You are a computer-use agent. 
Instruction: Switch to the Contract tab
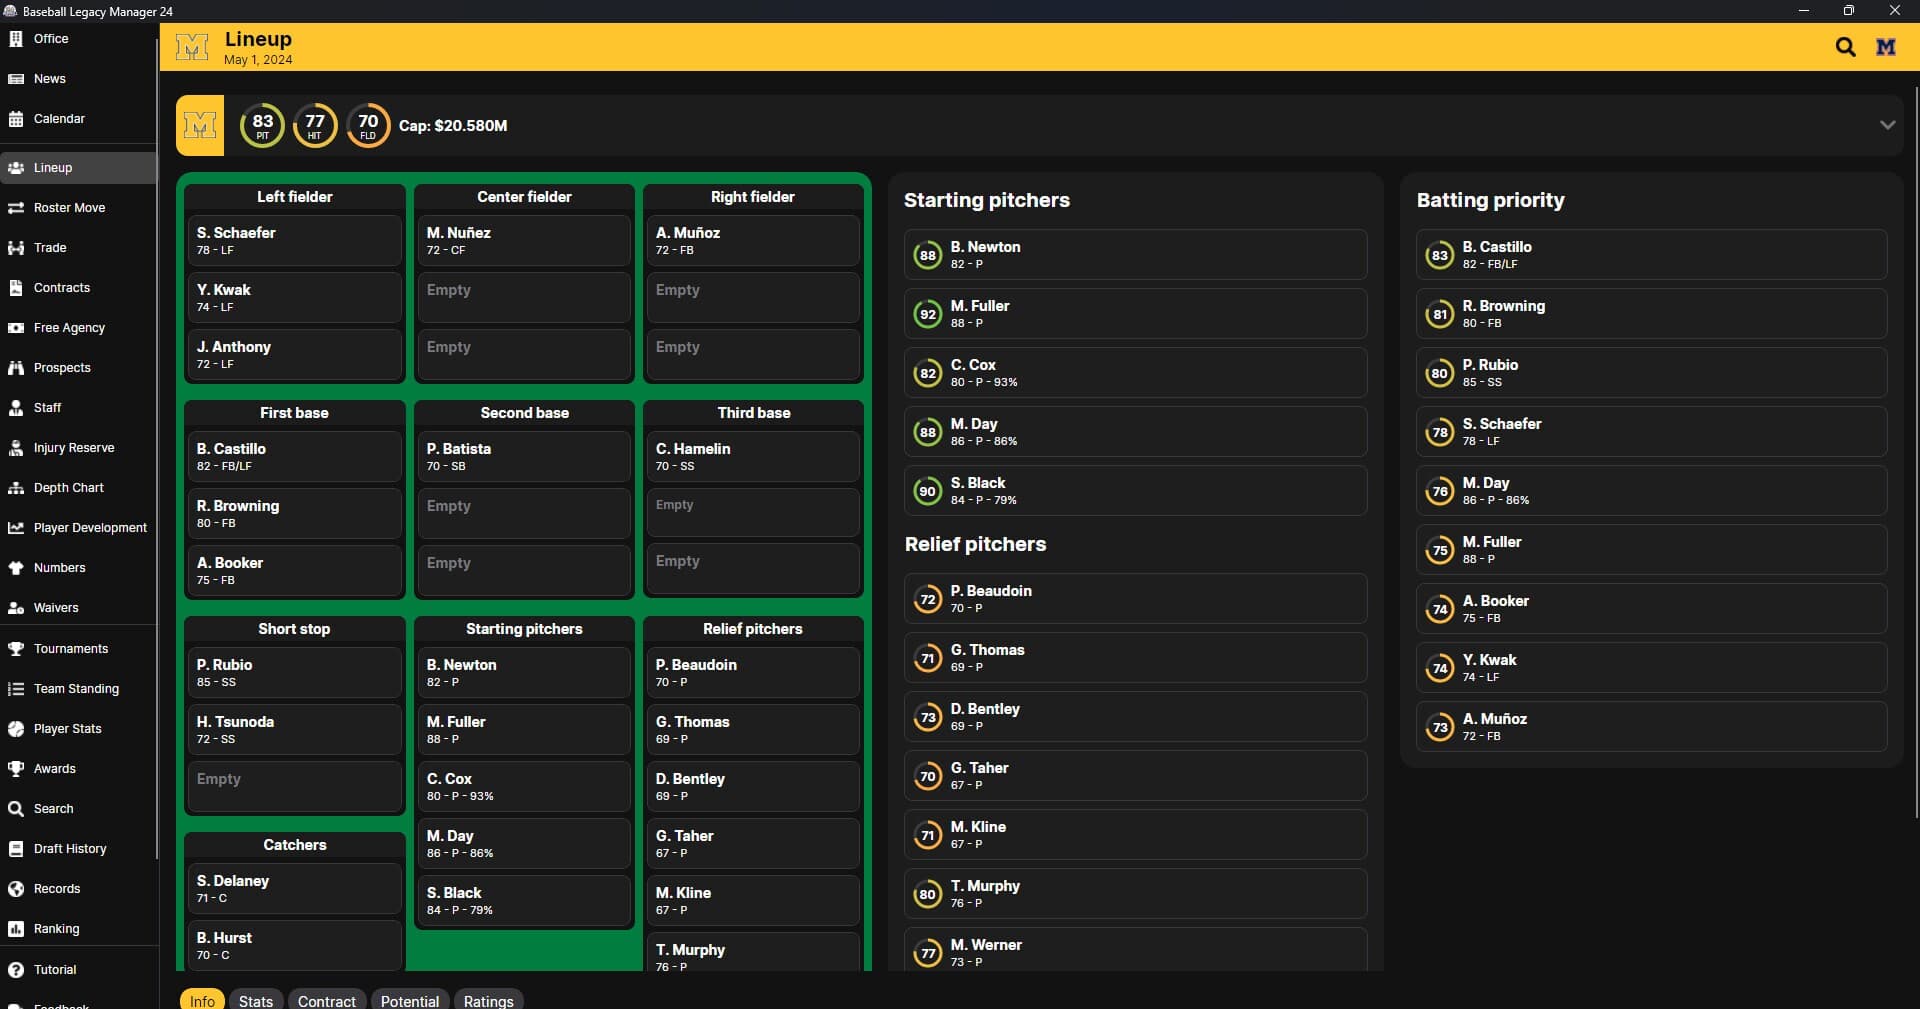[x=327, y=1000]
